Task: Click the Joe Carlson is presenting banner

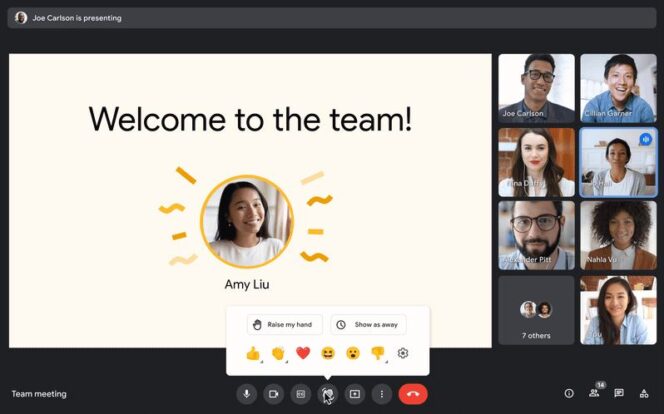Action: (332, 18)
